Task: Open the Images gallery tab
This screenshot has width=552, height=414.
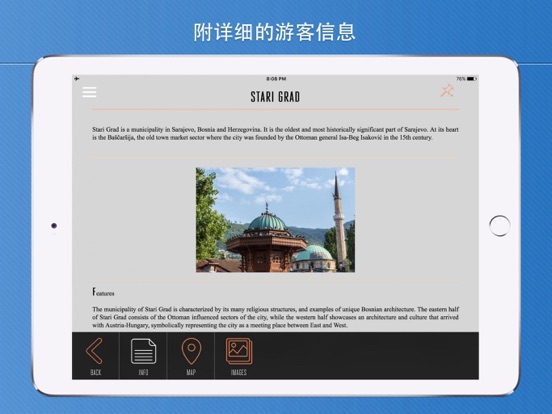Action: (x=239, y=356)
